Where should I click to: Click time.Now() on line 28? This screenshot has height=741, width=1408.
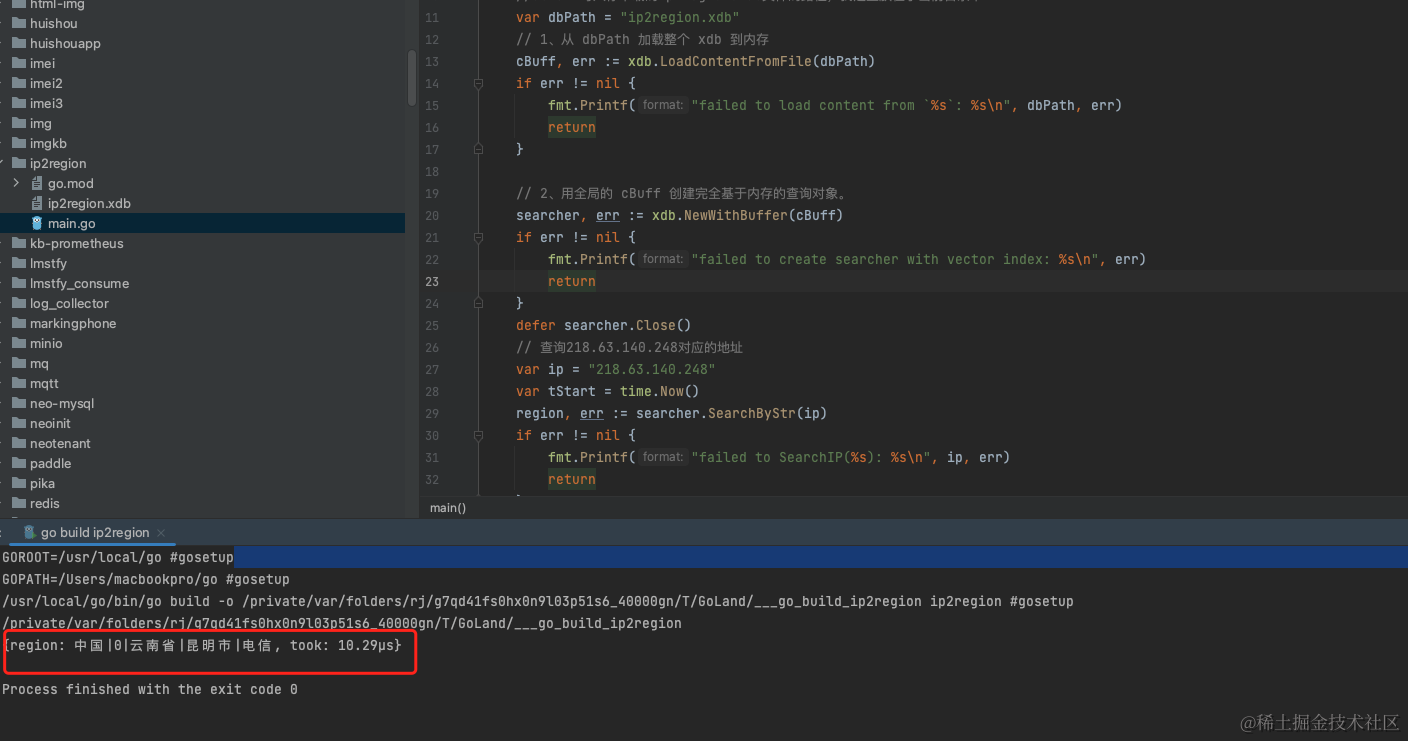pos(659,391)
